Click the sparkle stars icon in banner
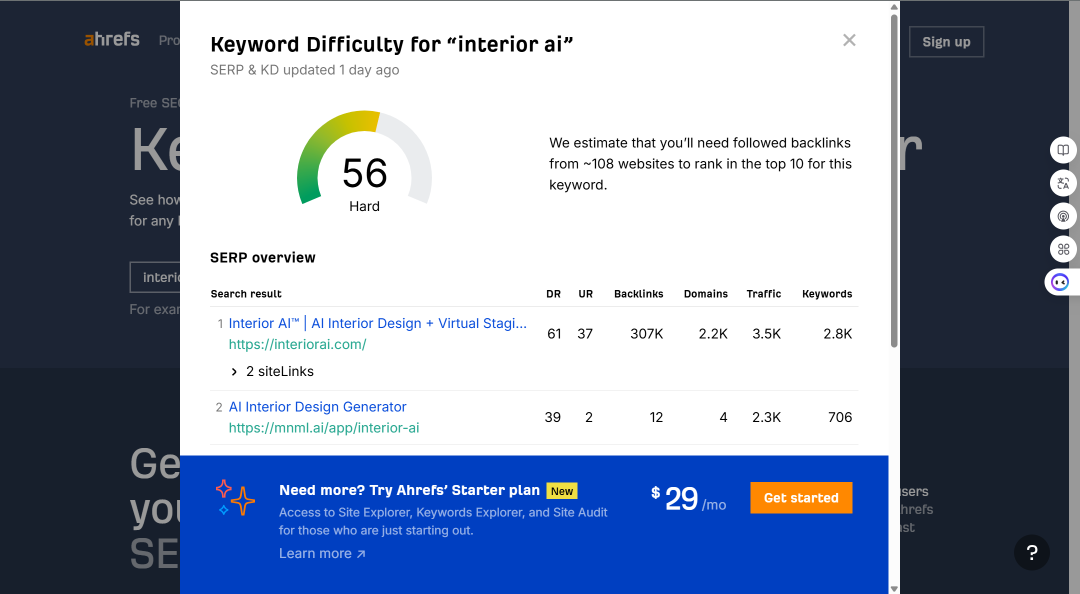1080x594 pixels. click(x=235, y=498)
